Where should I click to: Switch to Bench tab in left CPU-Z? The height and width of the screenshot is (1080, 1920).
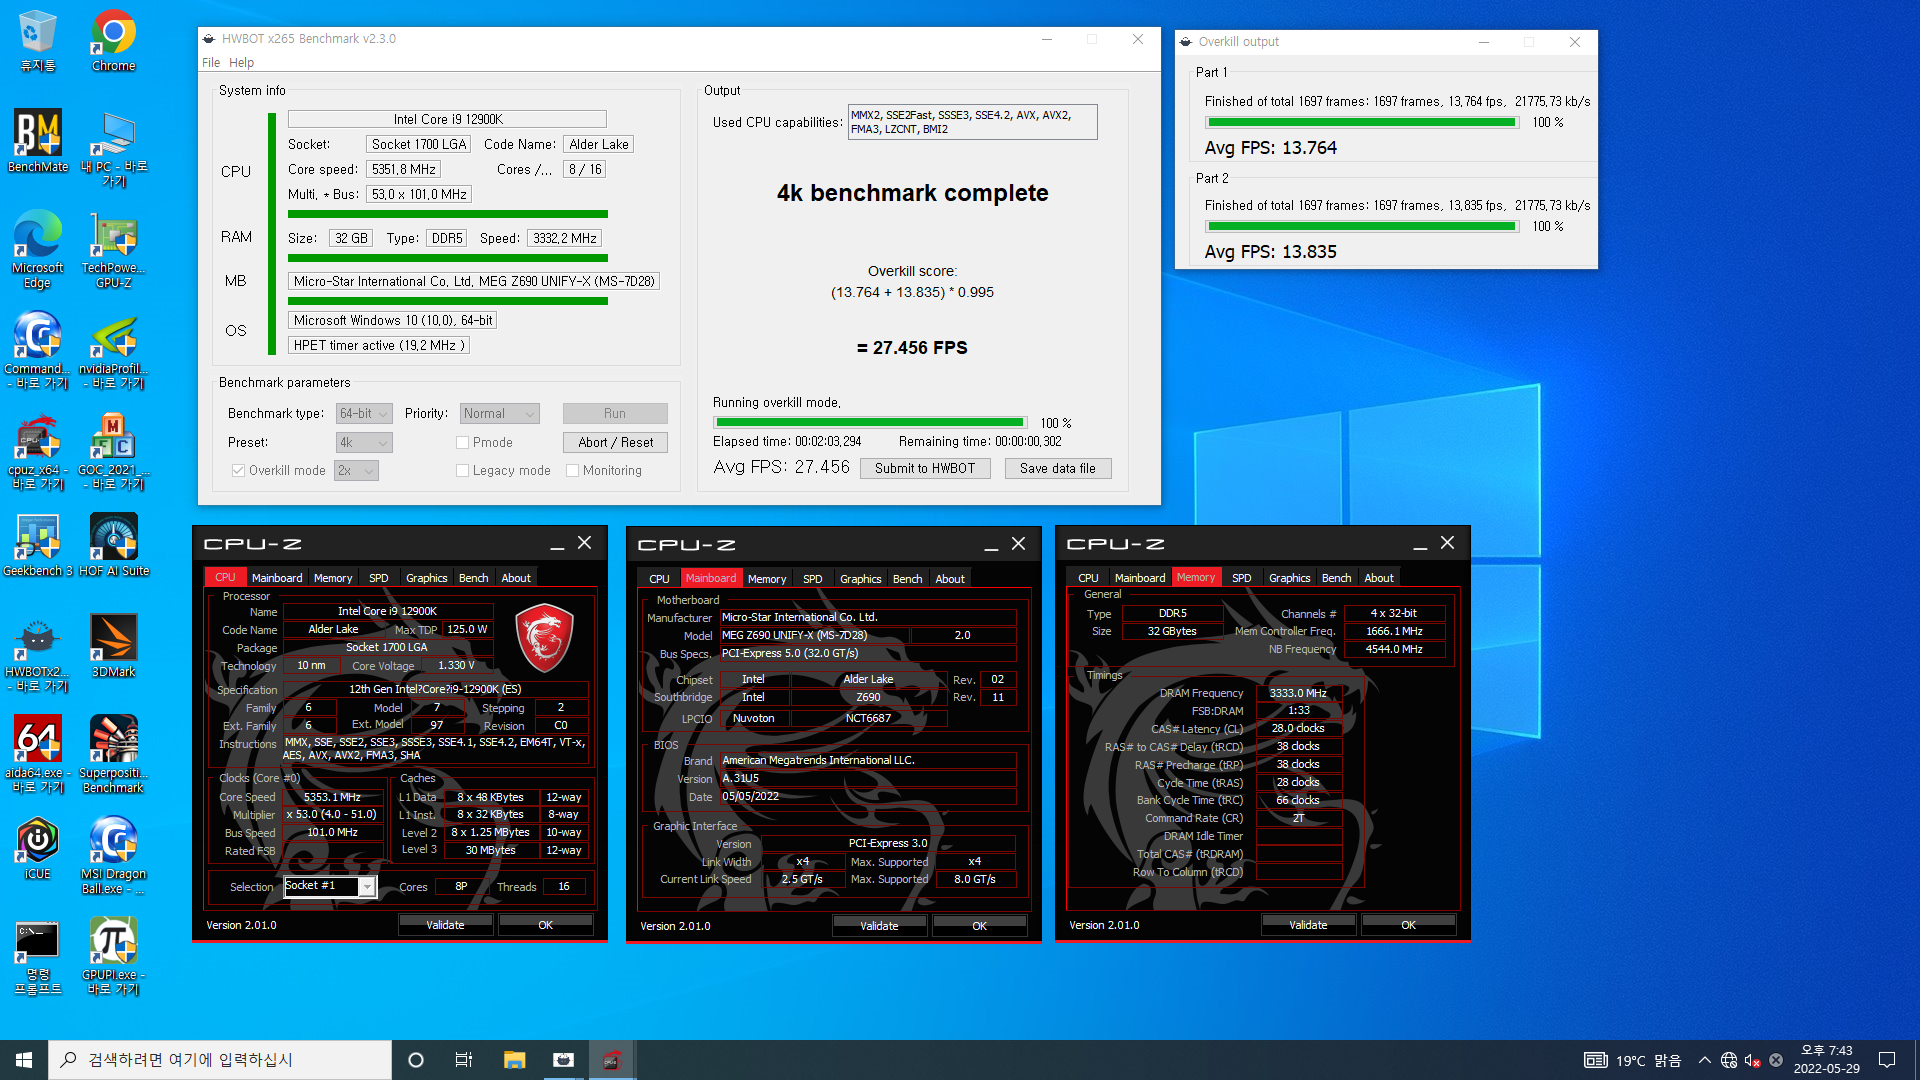click(x=473, y=578)
